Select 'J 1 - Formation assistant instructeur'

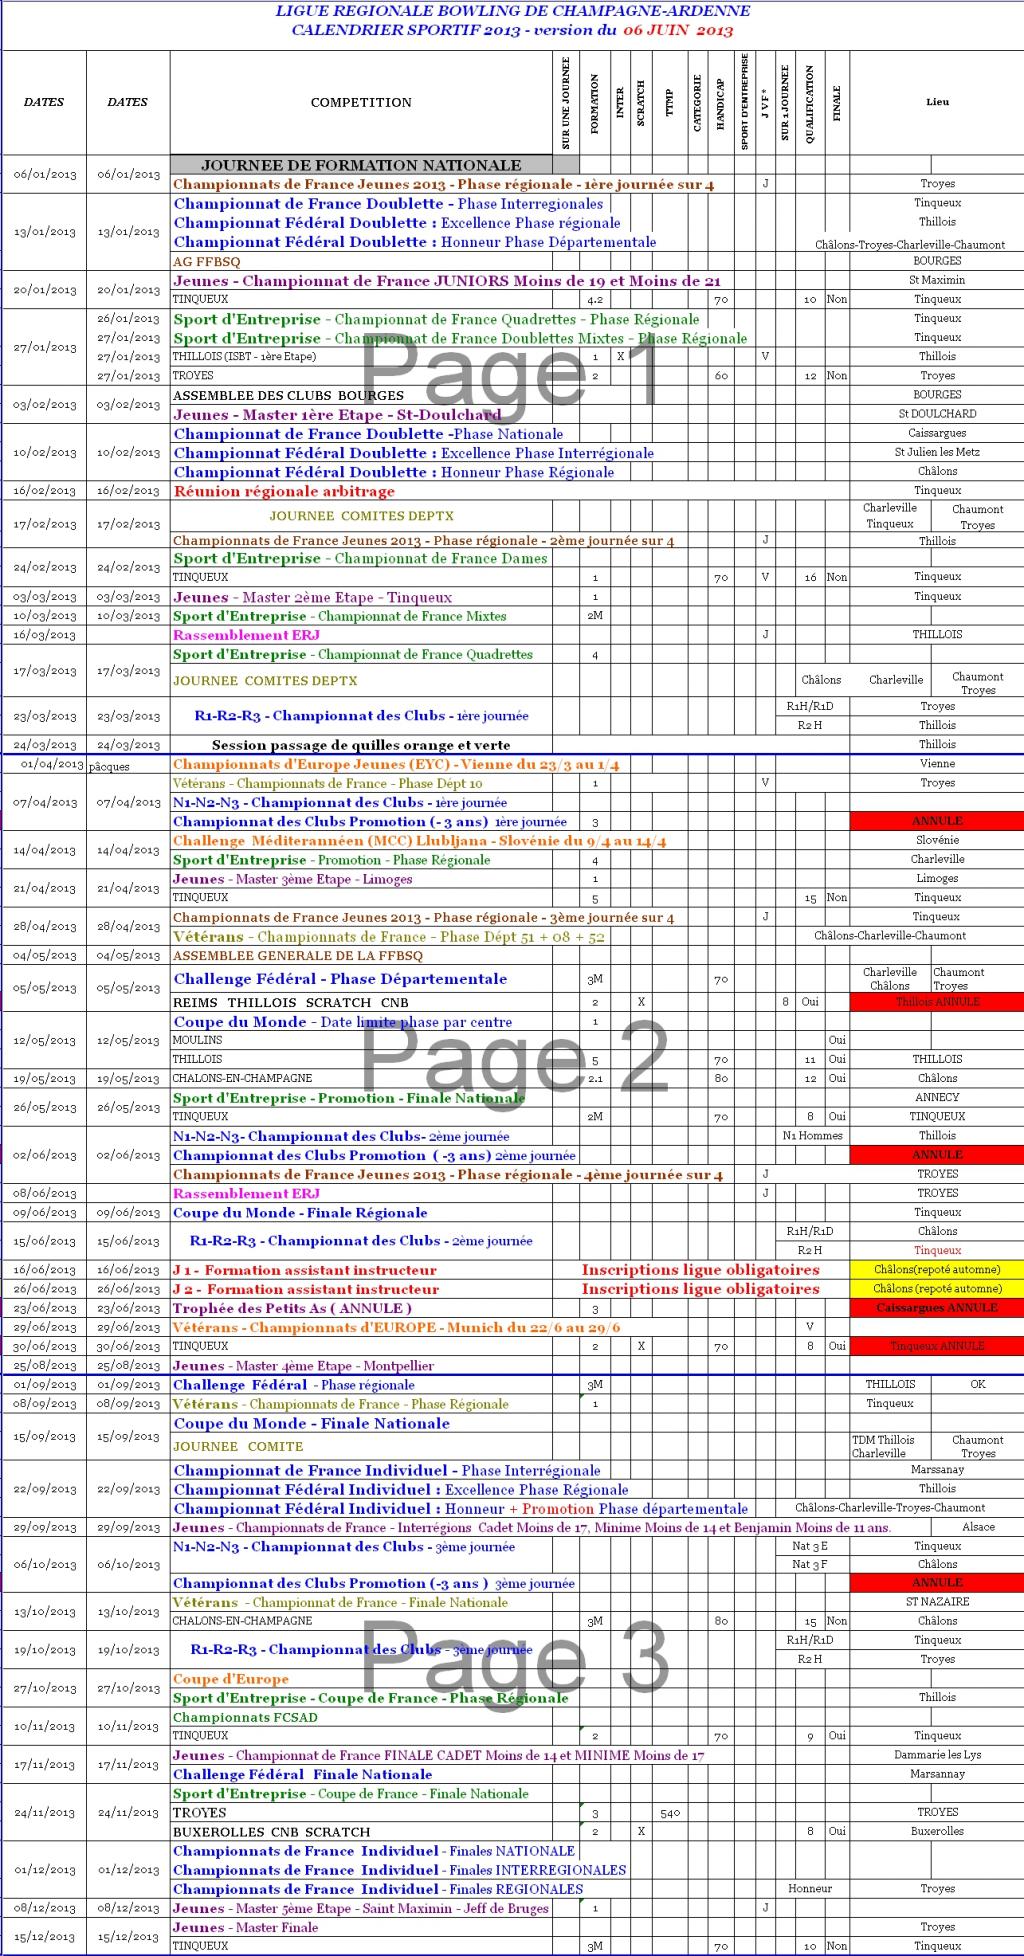click(x=305, y=1270)
